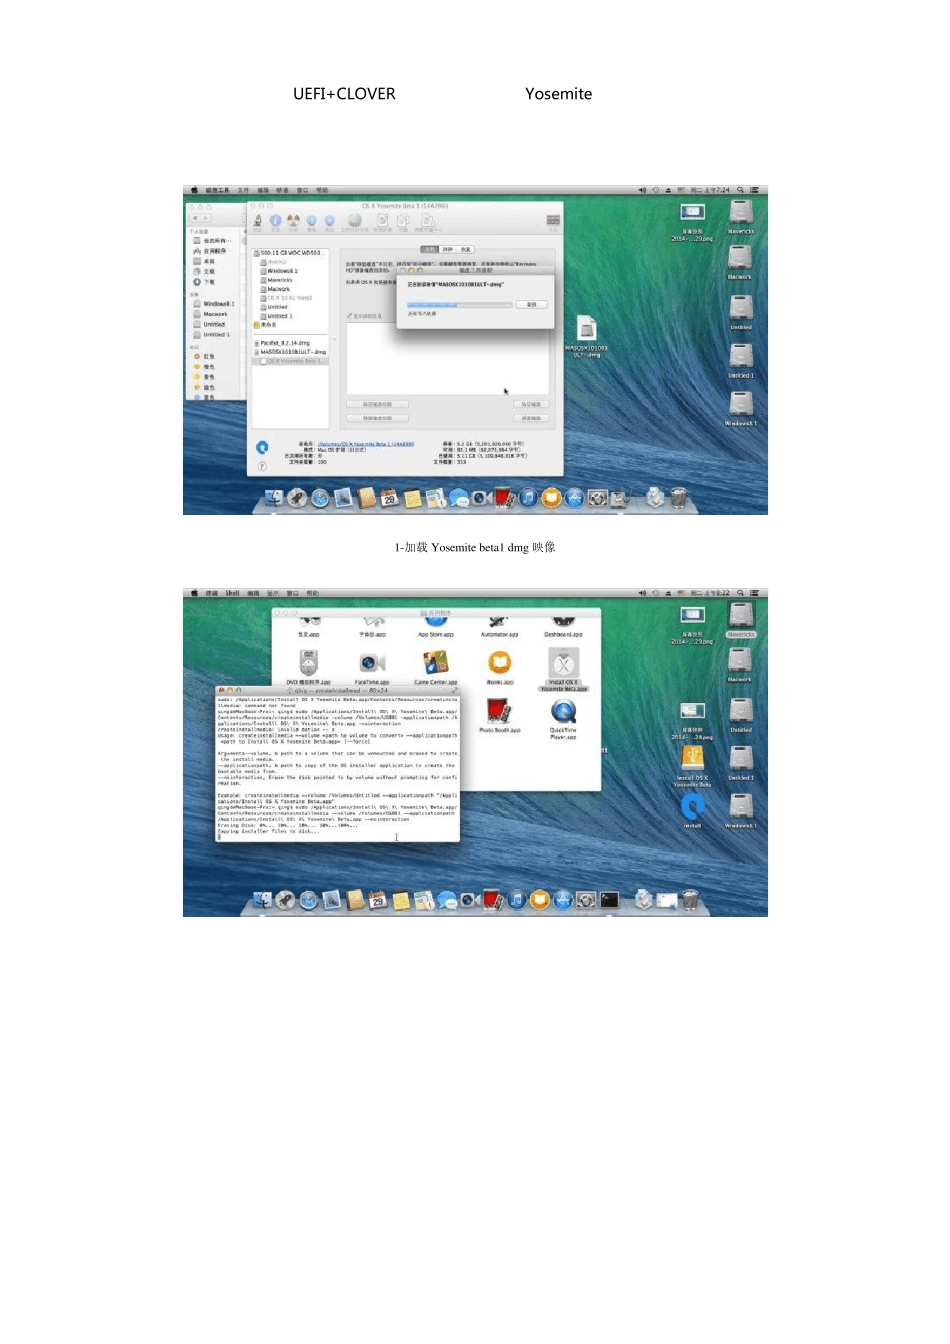
Task: Select FaceTime.app in Applications window
Action: [372, 668]
